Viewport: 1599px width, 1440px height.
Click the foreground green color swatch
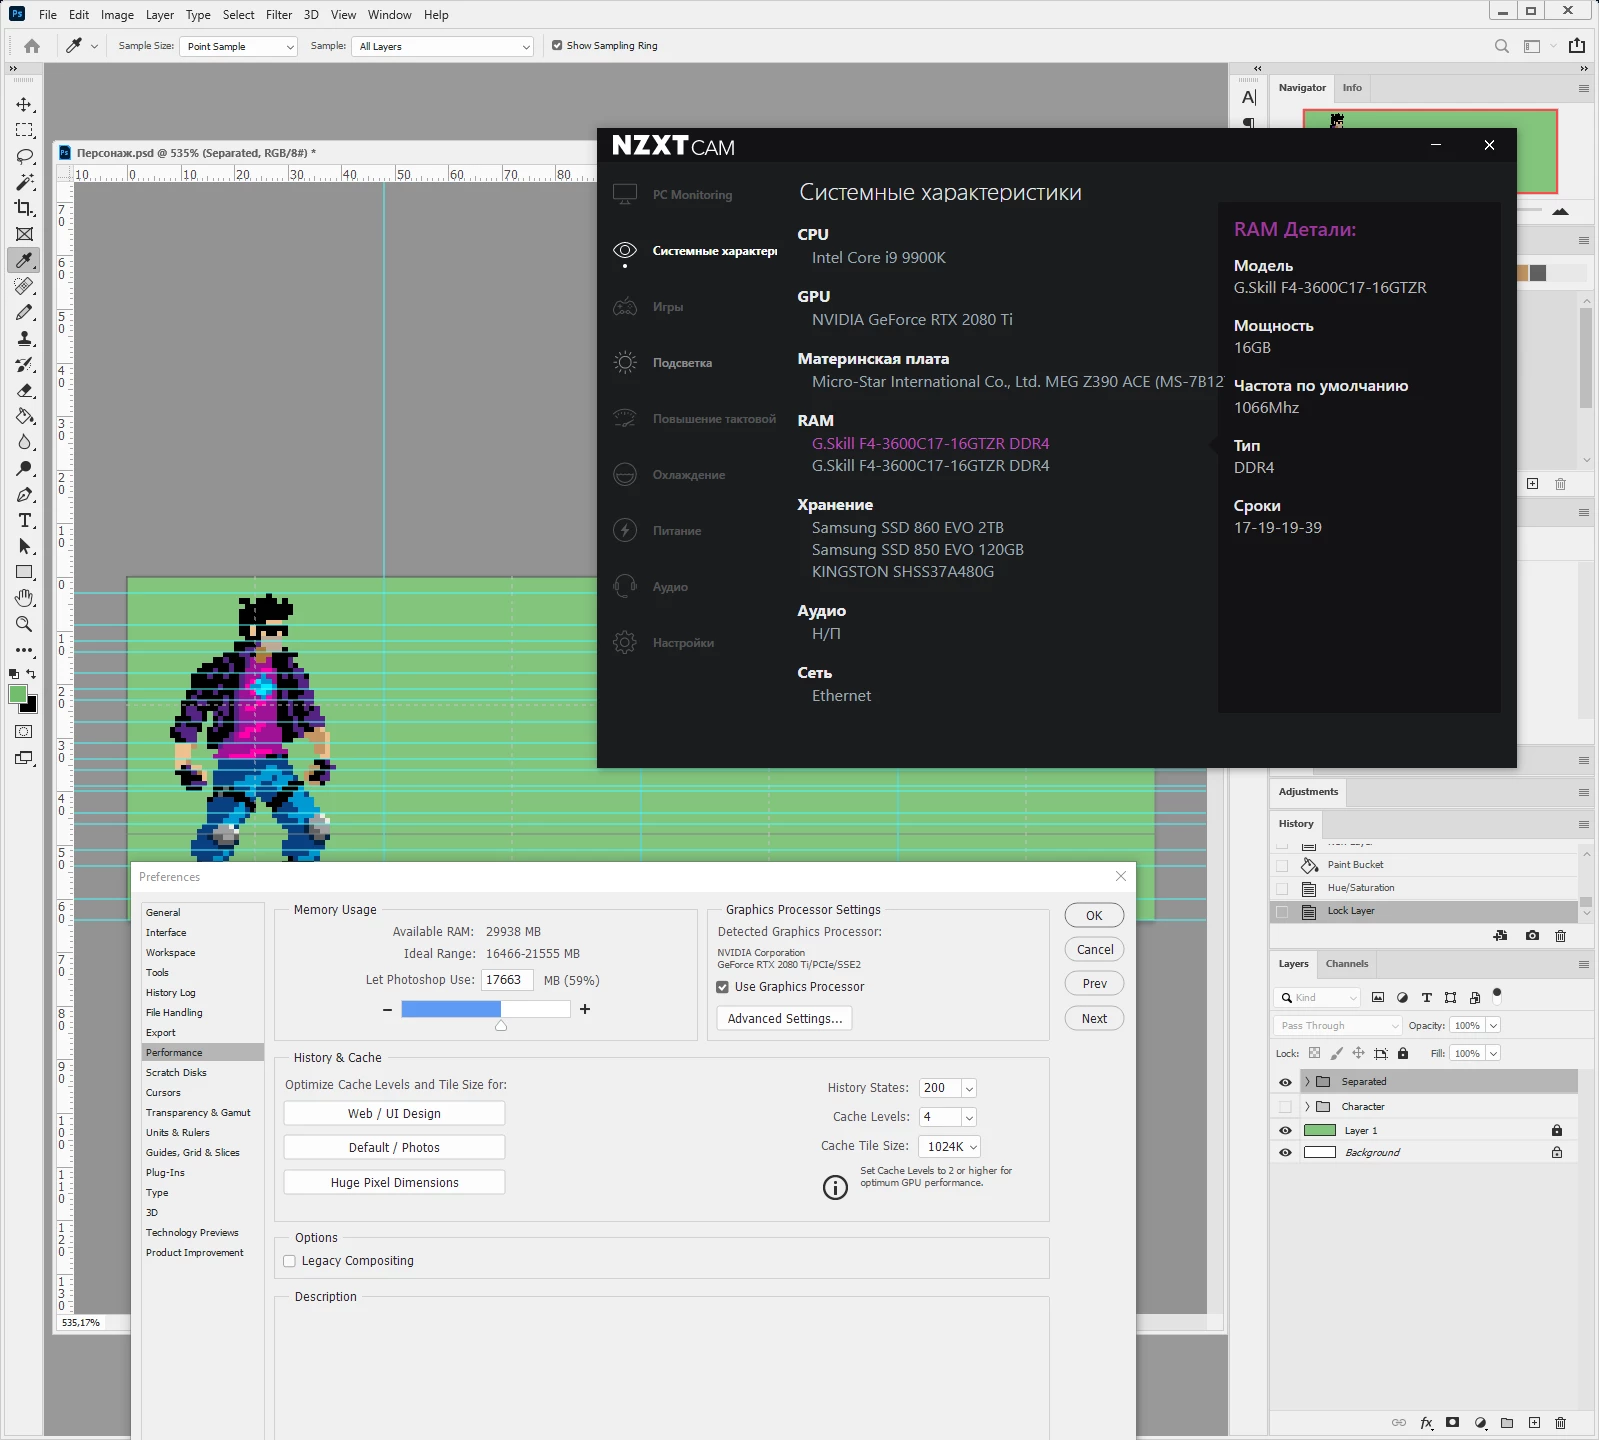pos(18,695)
